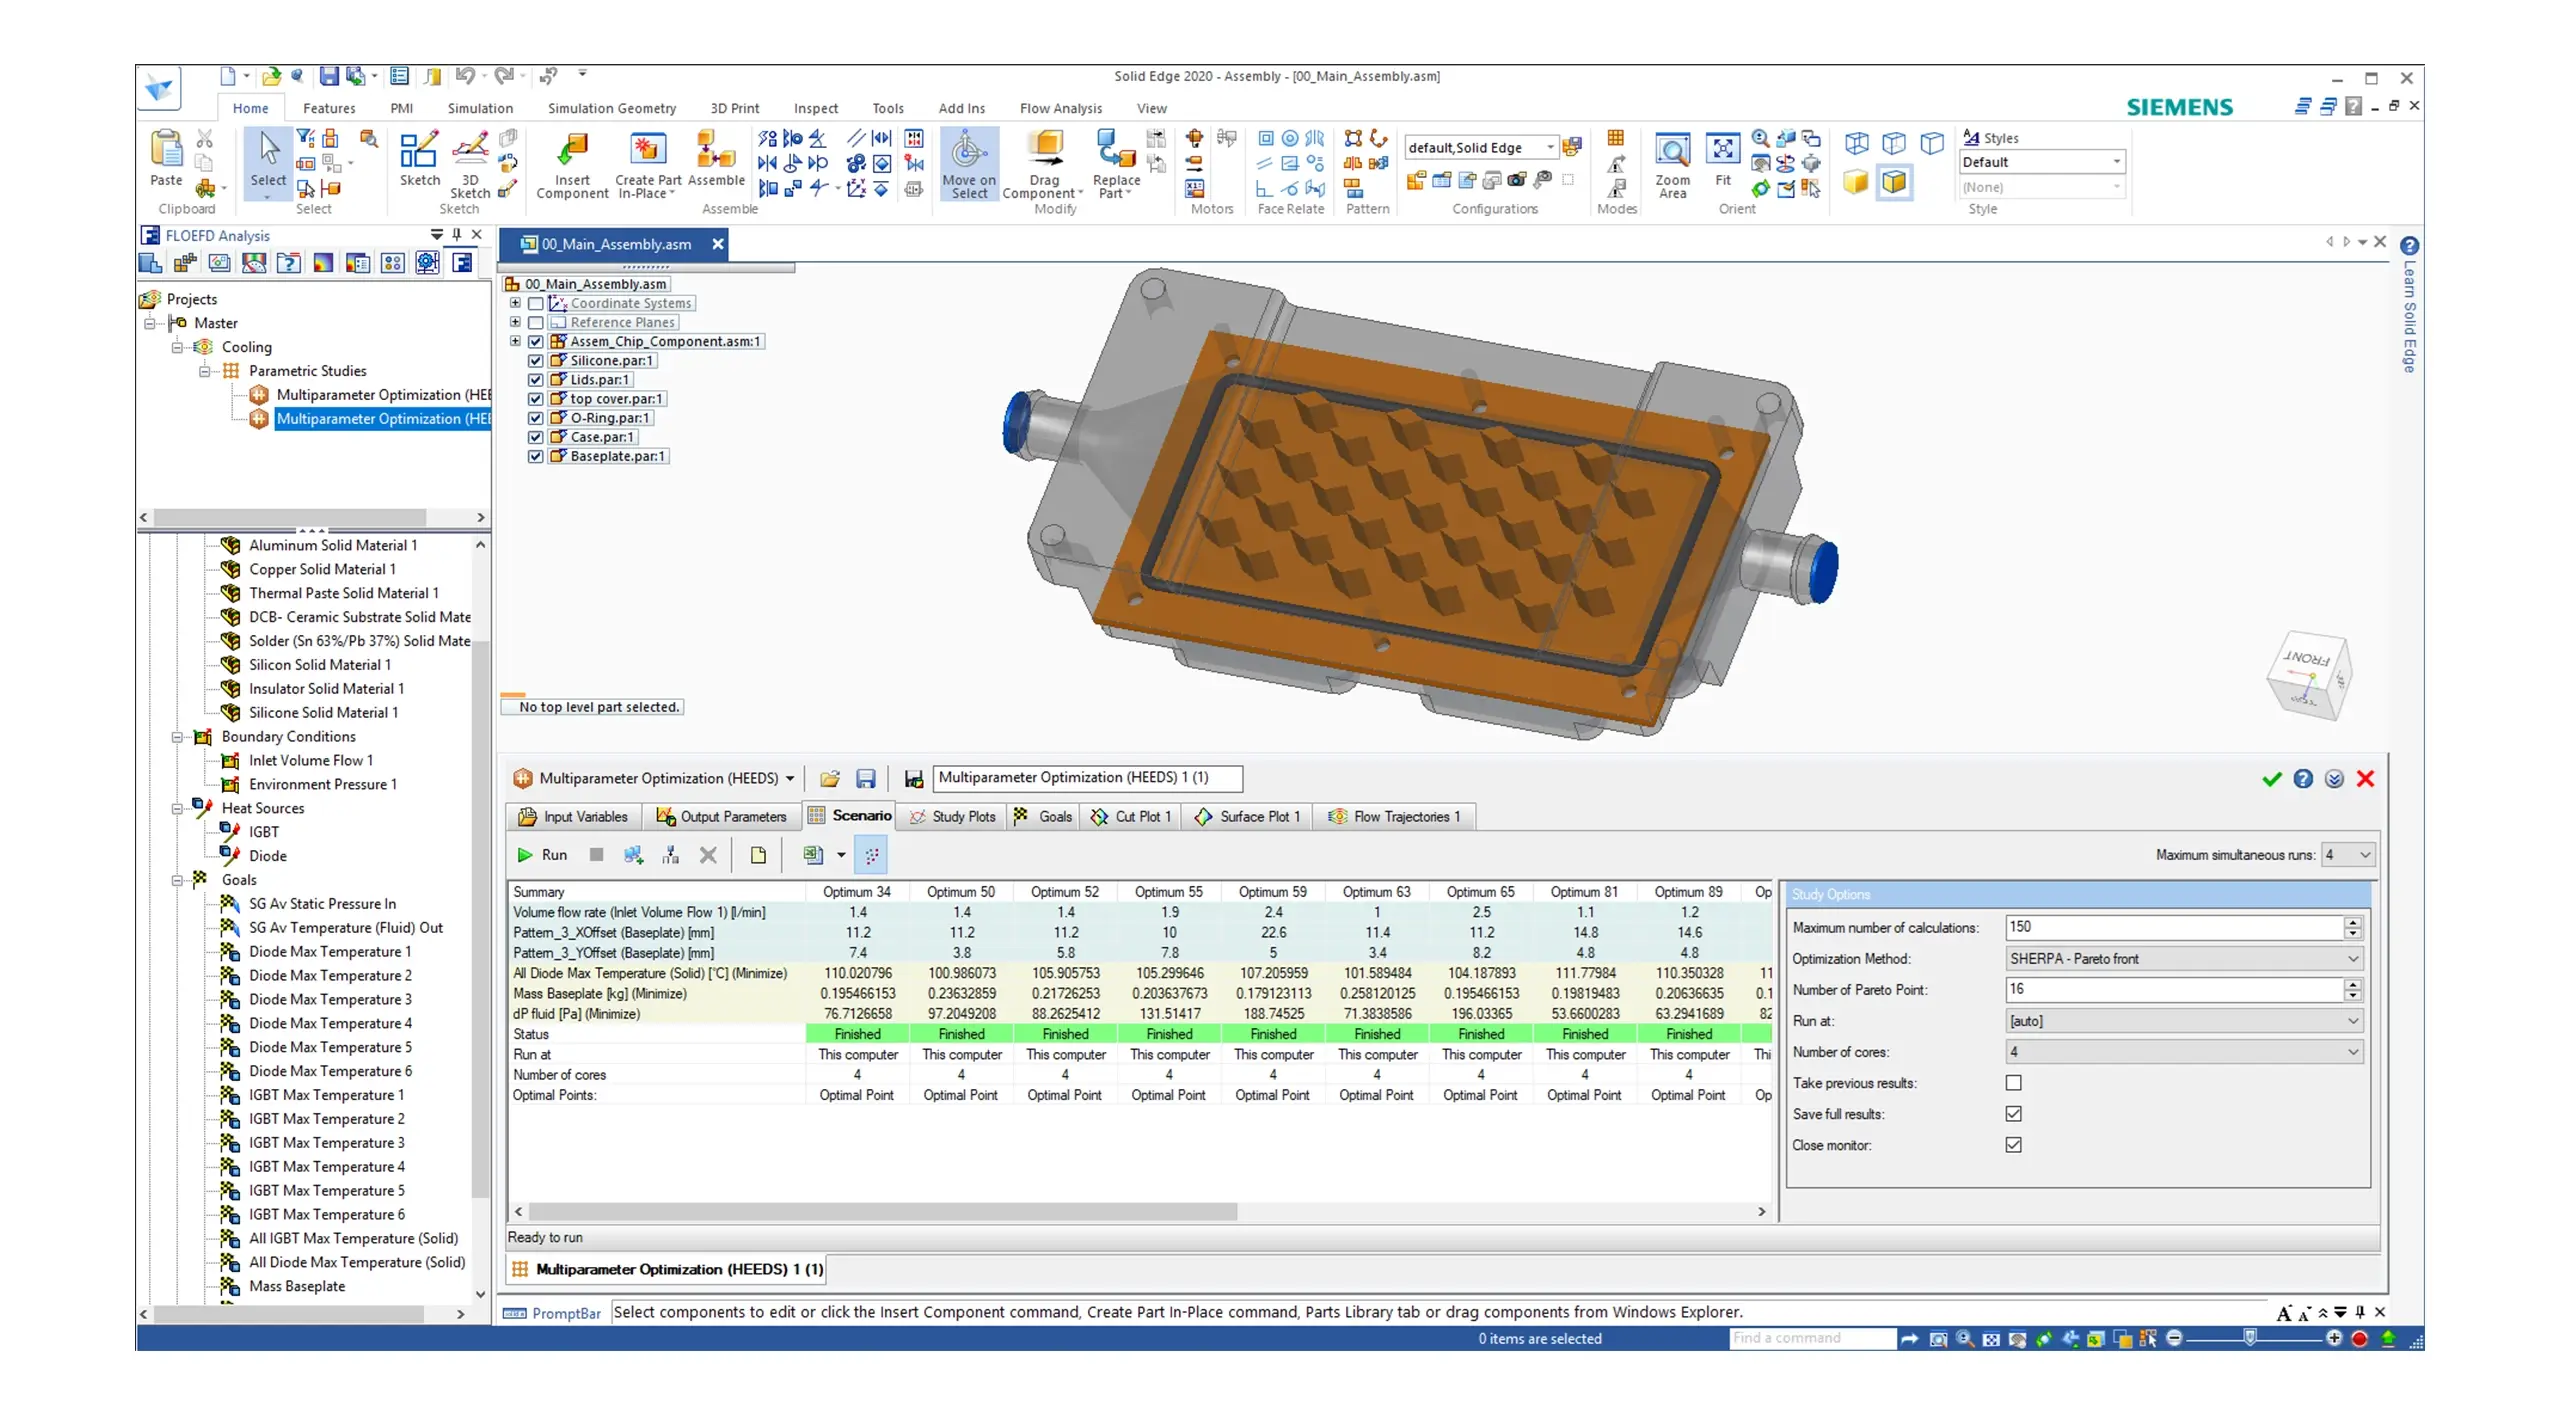The image size is (2560, 1415).
Task: Click the new blank page icon in Scenario toolbar
Action: 758,855
